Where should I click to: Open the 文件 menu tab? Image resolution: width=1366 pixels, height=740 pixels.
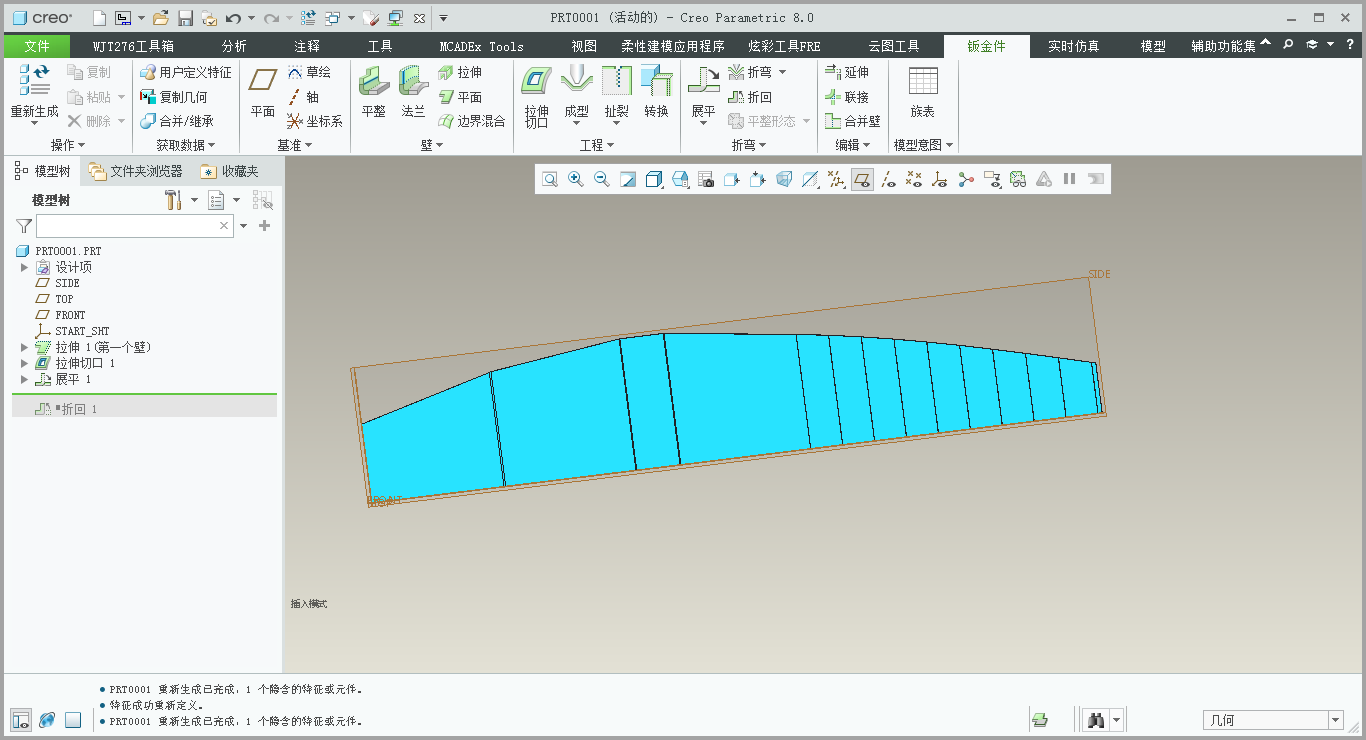pyautogui.click(x=37, y=46)
